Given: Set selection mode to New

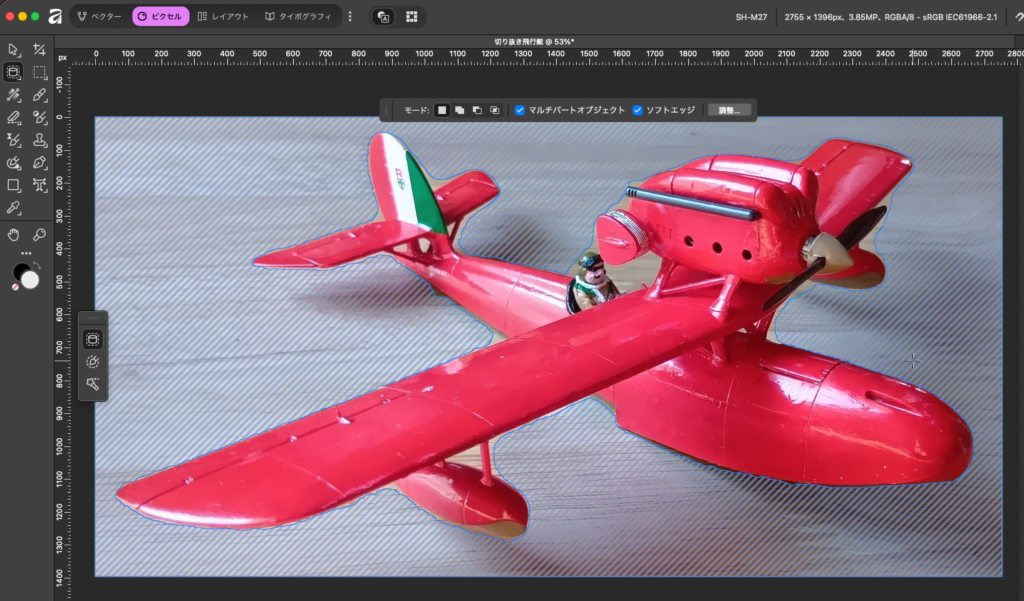Looking at the screenshot, I should [442, 110].
